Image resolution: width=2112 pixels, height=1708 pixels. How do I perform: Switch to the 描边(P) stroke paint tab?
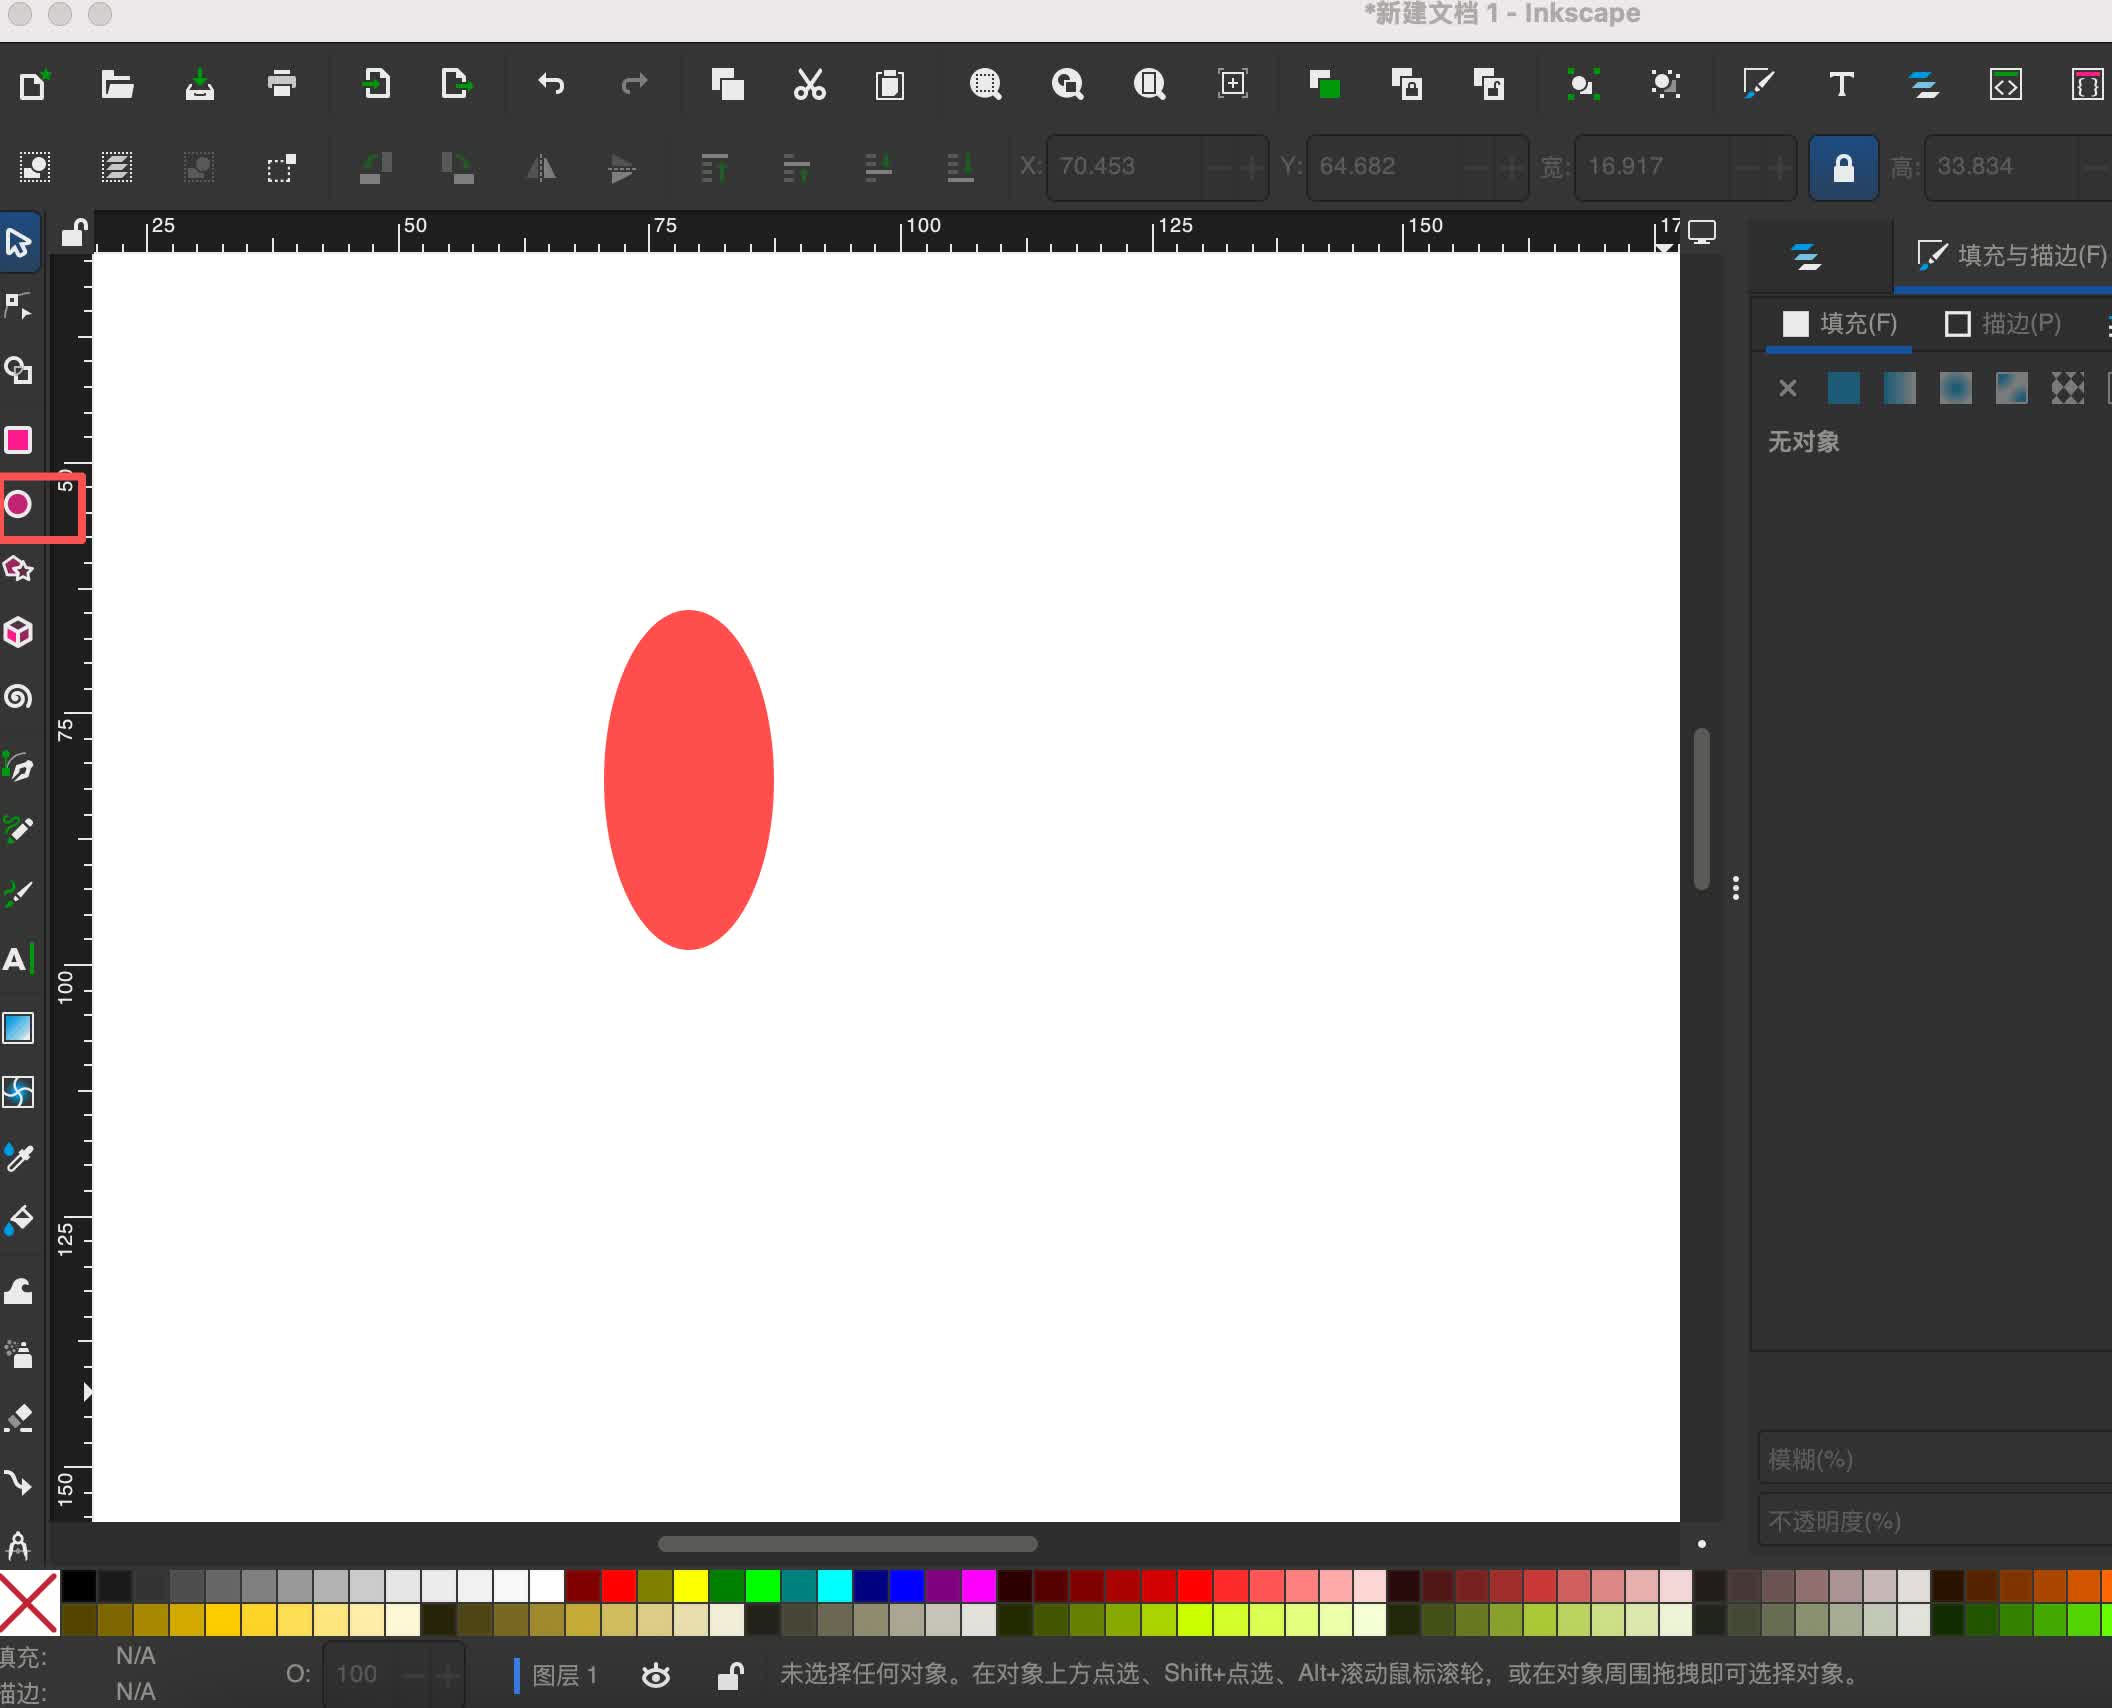pos(2003,324)
